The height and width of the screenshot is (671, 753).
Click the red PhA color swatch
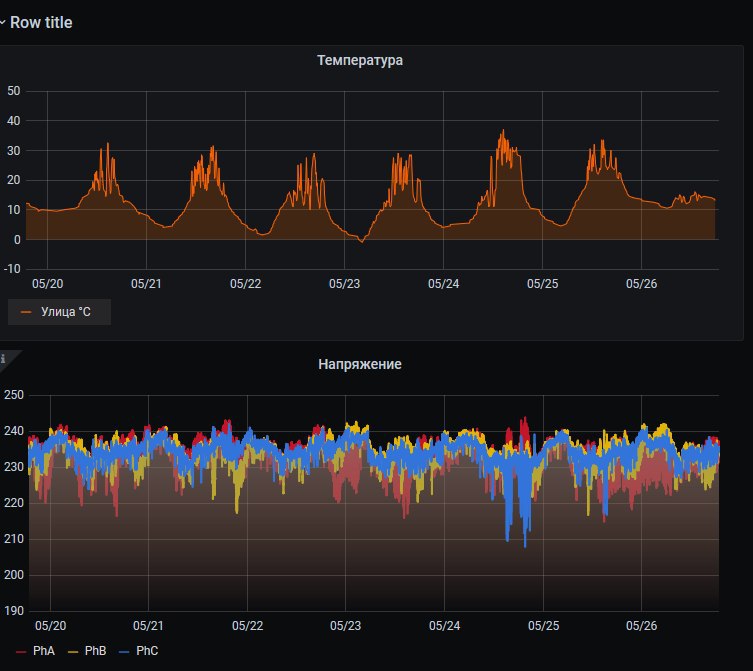(21, 652)
